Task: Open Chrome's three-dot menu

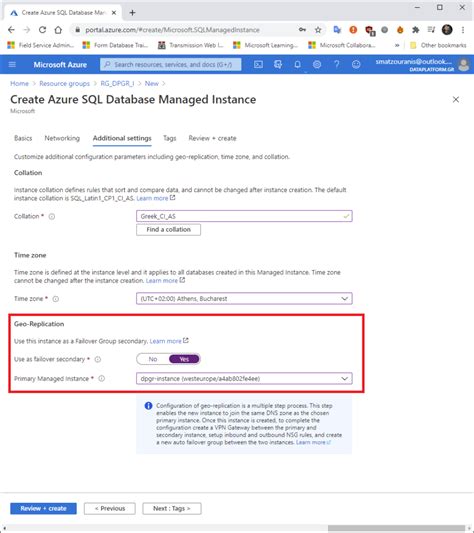Action: click(463, 30)
